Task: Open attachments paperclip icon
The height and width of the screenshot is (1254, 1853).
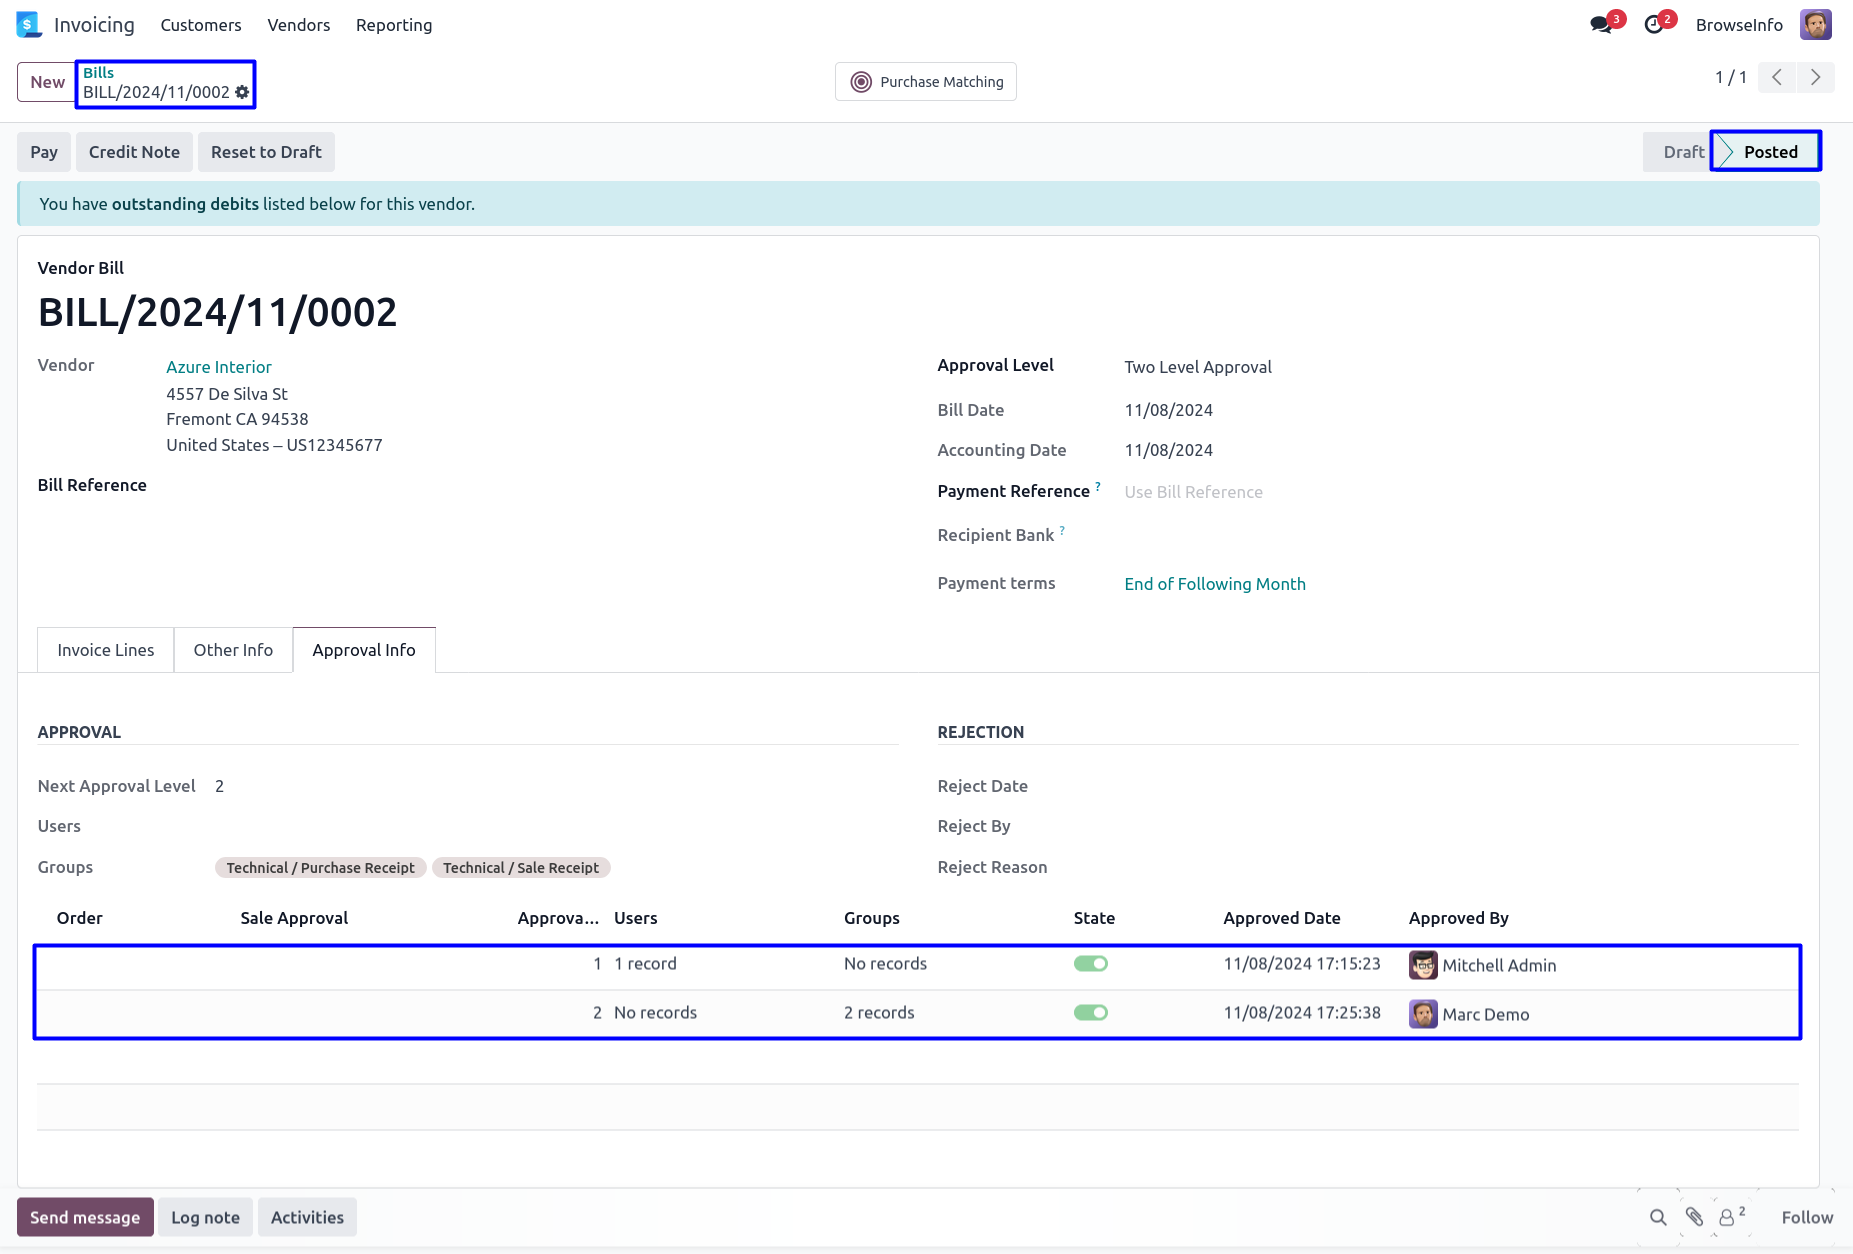Action: 1694,1217
